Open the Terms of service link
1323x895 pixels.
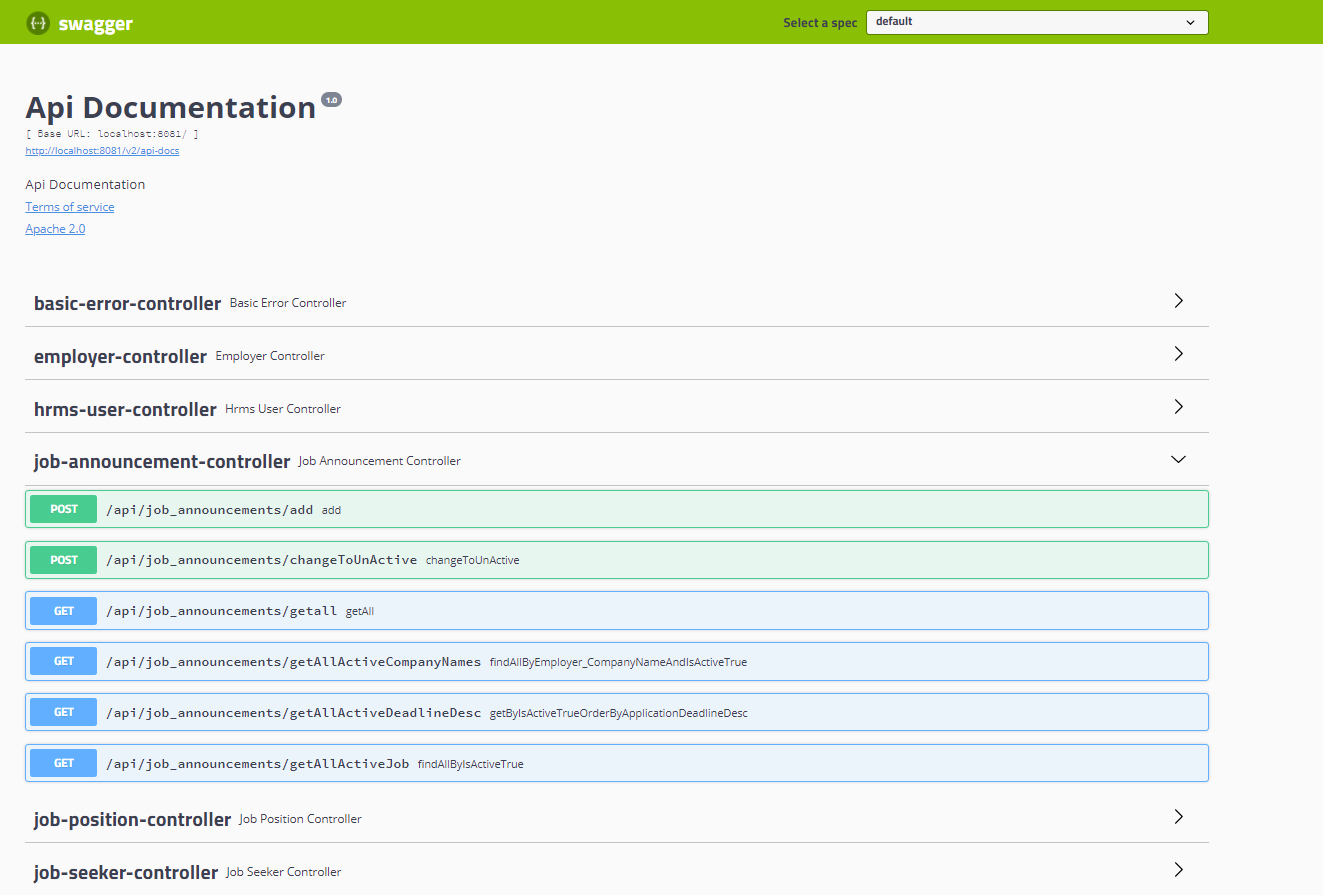tap(69, 206)
